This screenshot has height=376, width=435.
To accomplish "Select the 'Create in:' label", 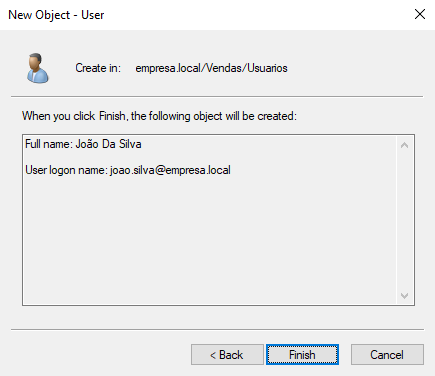I will click(x=98, y=68).
